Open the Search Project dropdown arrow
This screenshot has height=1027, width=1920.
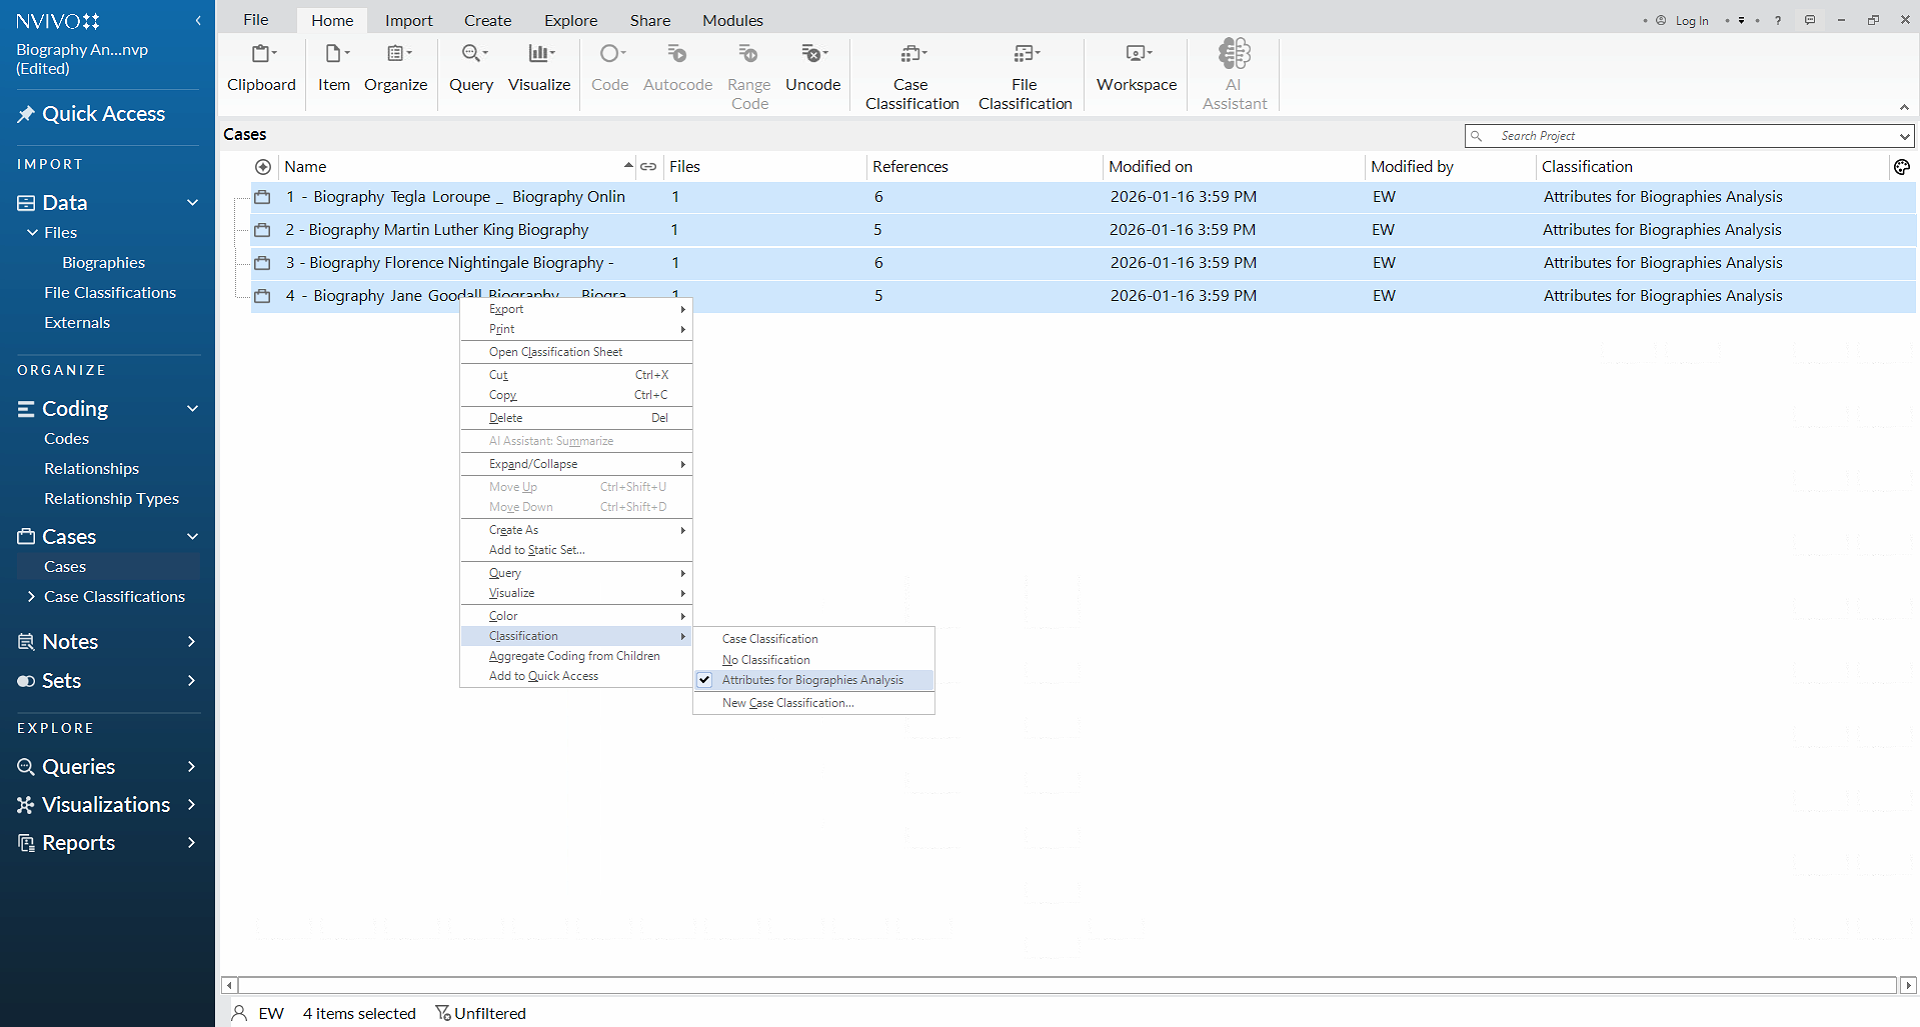click(1904, 136)
